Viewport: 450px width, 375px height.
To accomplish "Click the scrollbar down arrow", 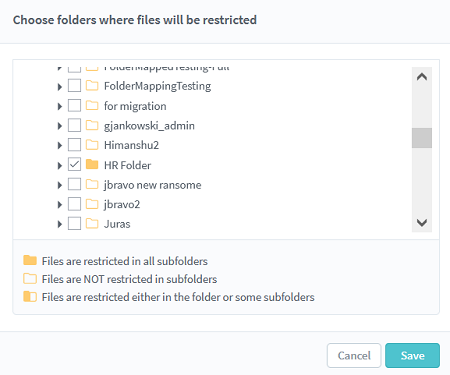I will pos(422,222).
